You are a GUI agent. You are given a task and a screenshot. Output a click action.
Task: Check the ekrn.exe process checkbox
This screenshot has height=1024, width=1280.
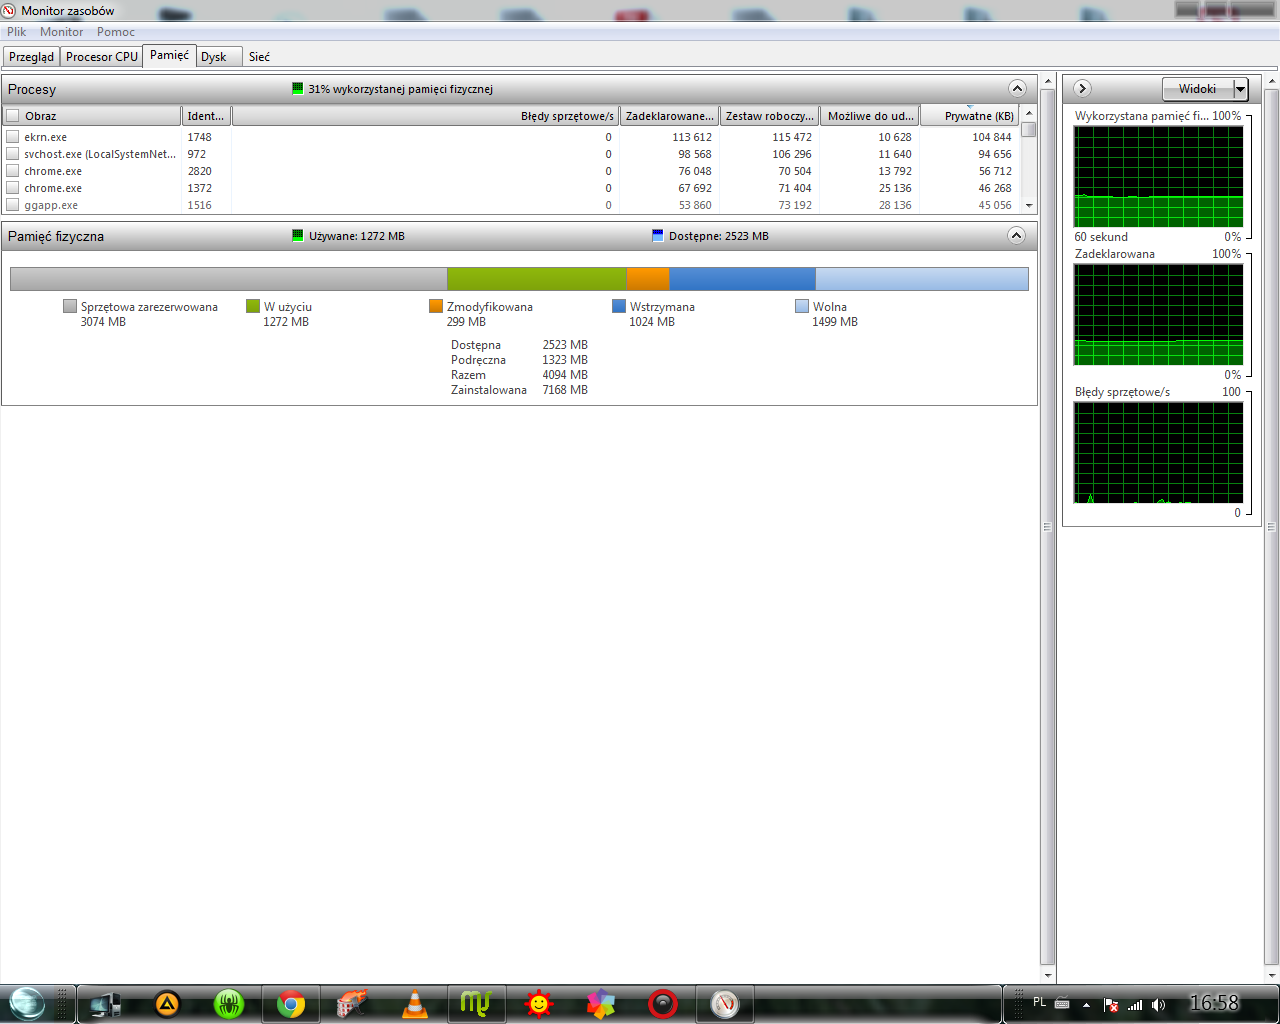[13, 137]
